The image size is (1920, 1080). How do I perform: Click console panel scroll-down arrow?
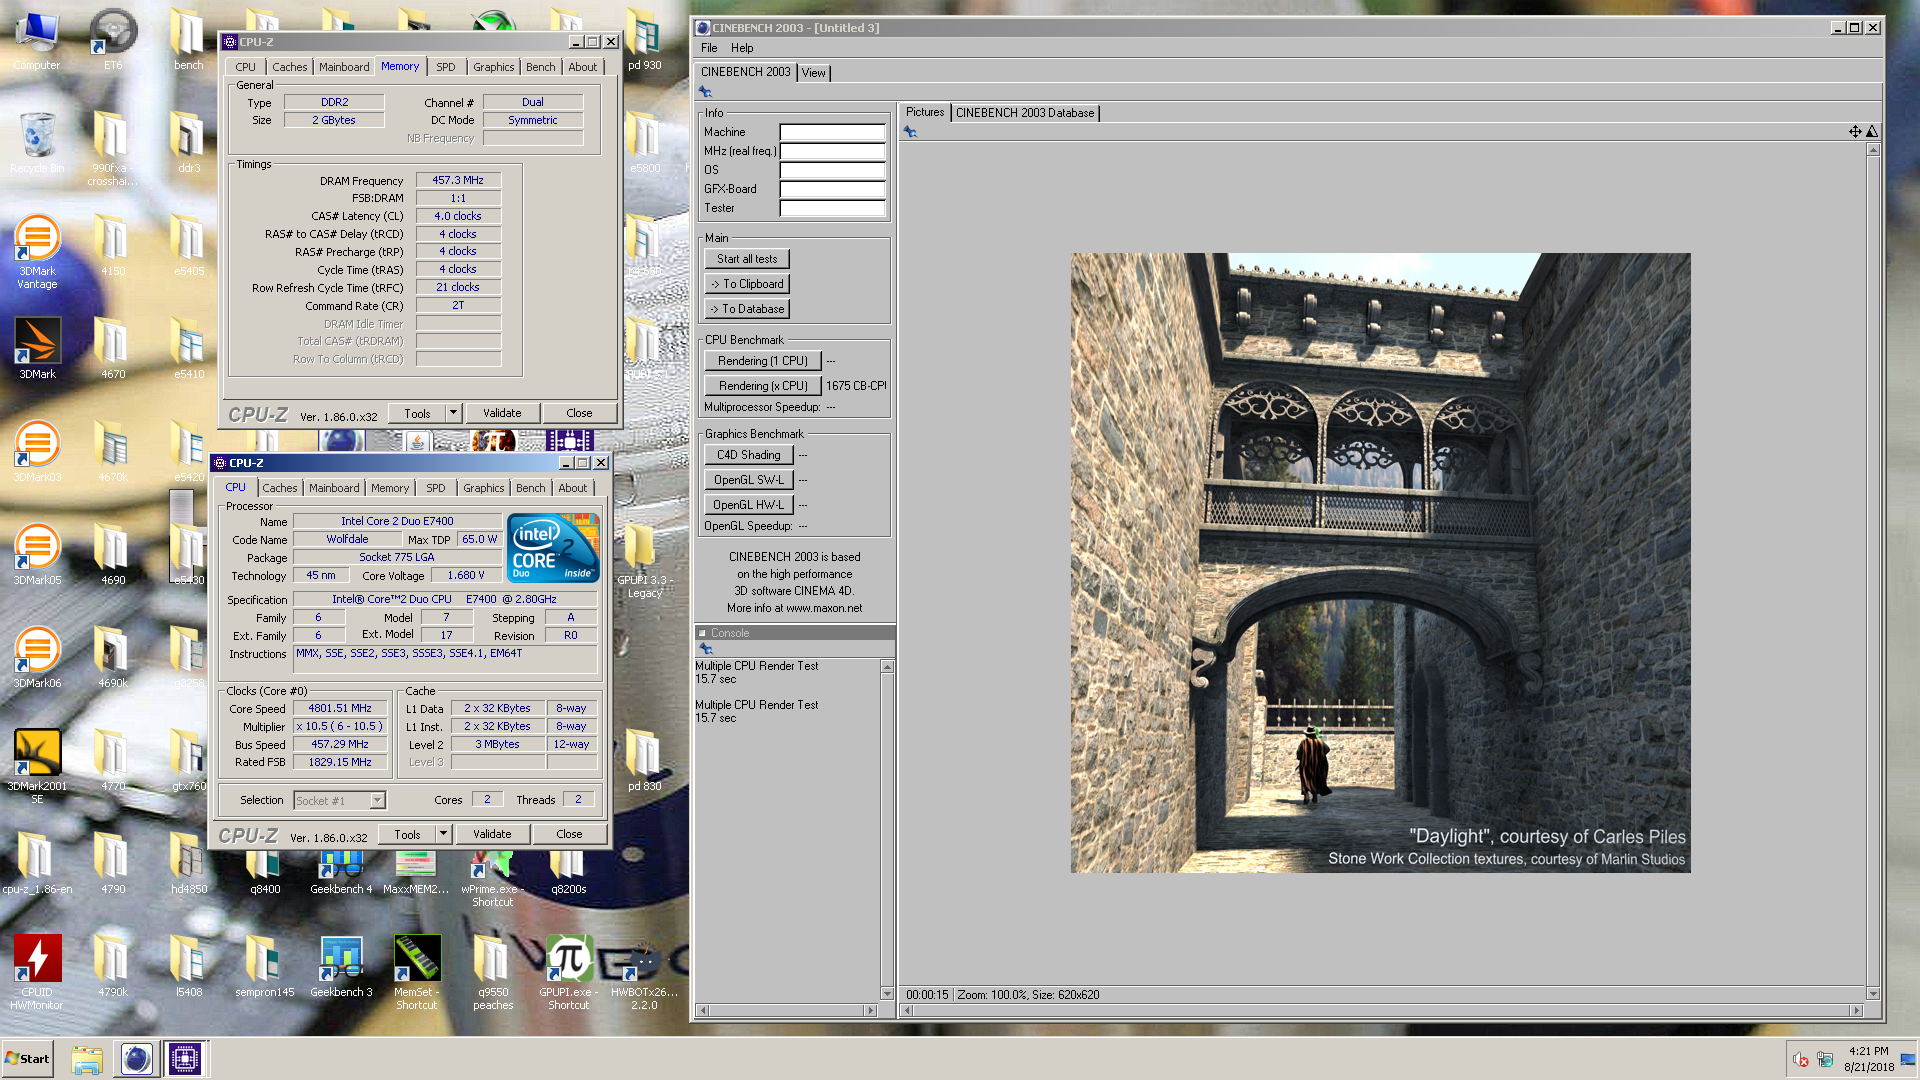(887, 994)
